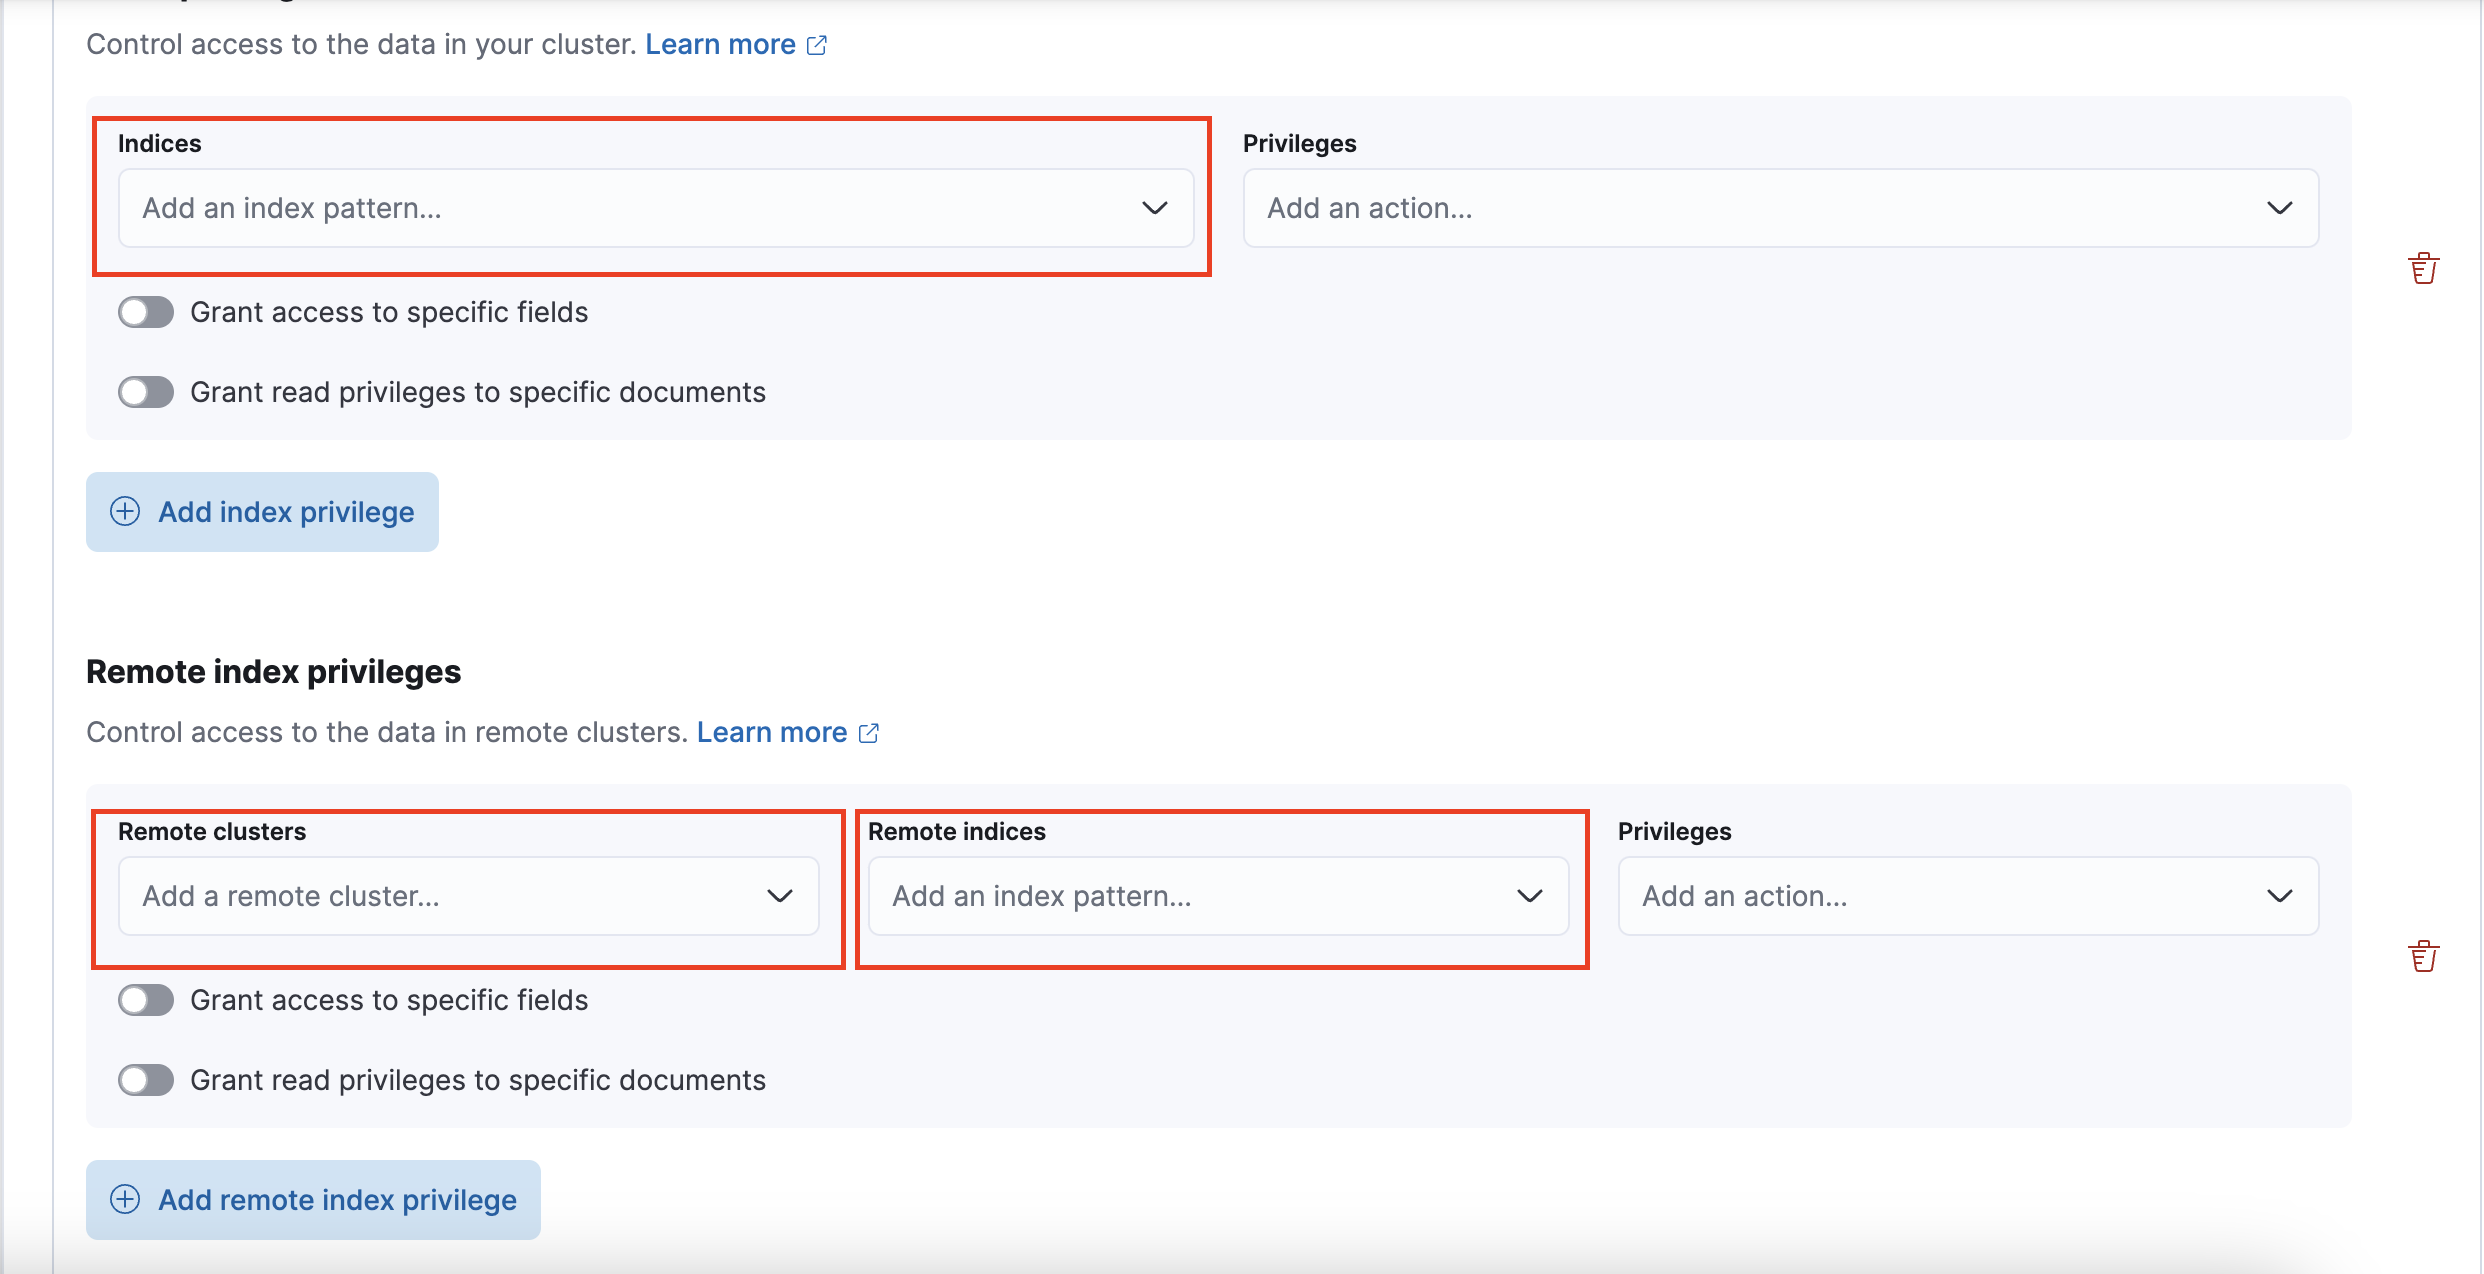Enable Grant read privileges to specific documents for remote indices
This screenshot has height=1274, width=2484.
coord(146,1080)
